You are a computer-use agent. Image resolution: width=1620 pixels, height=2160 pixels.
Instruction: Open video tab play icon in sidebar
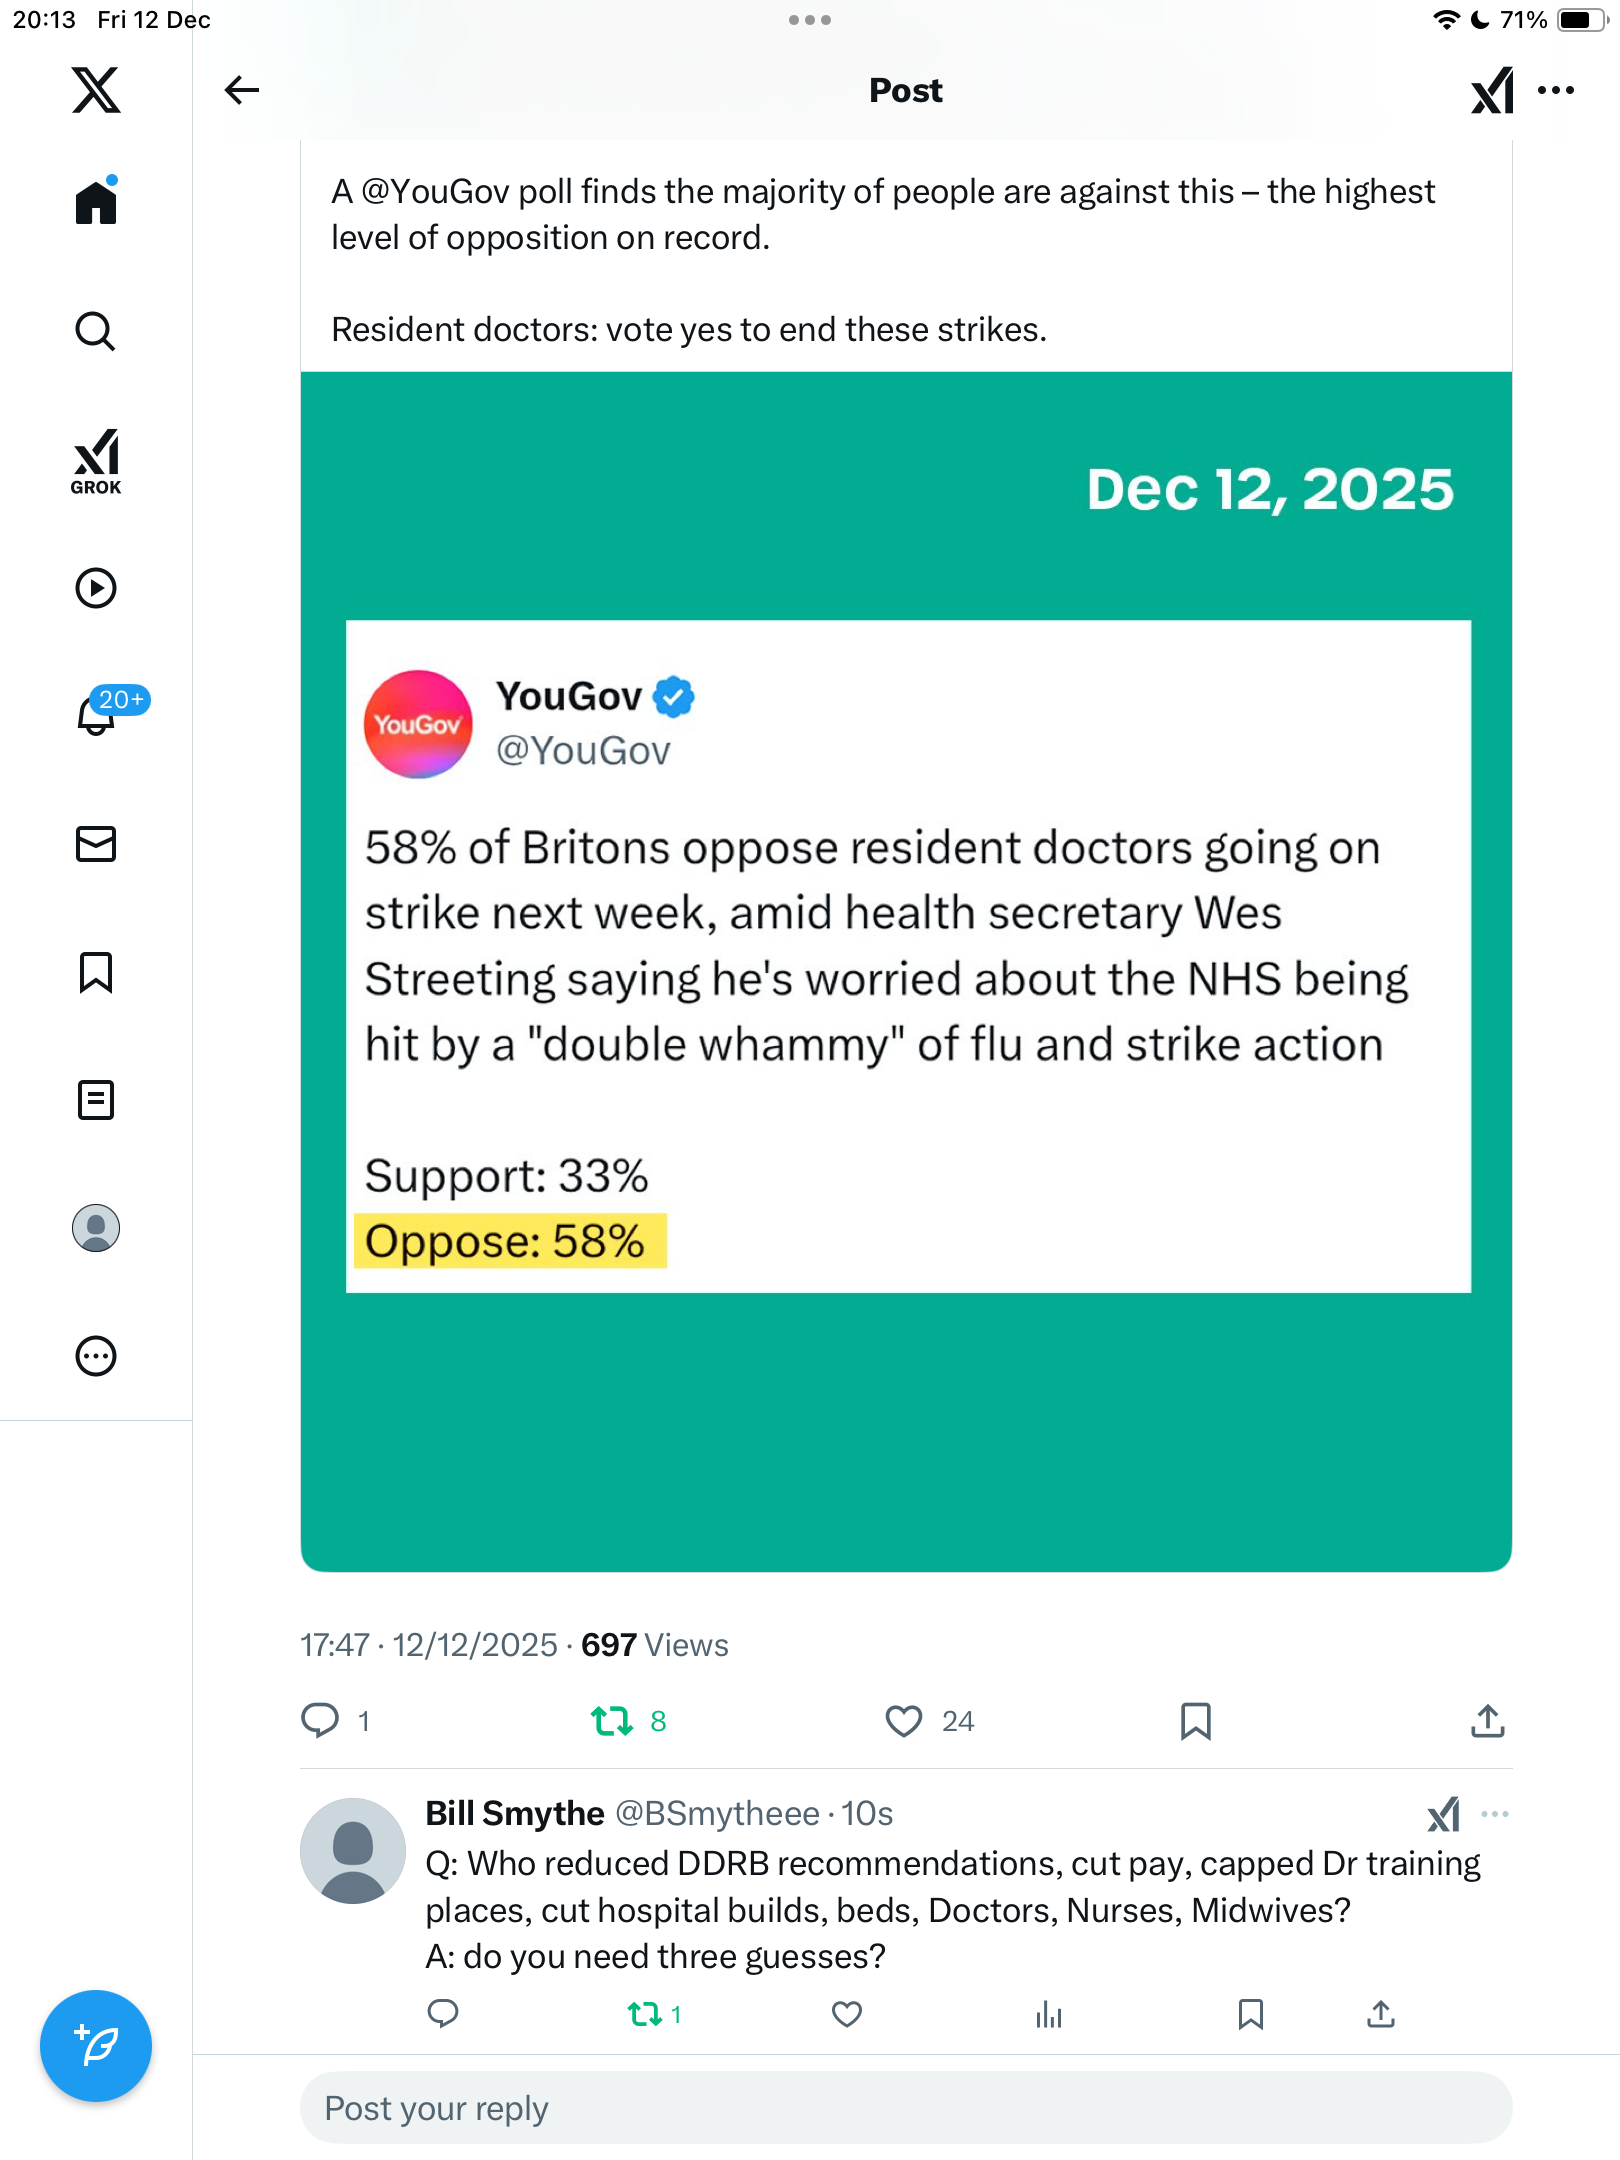[96, 588]
